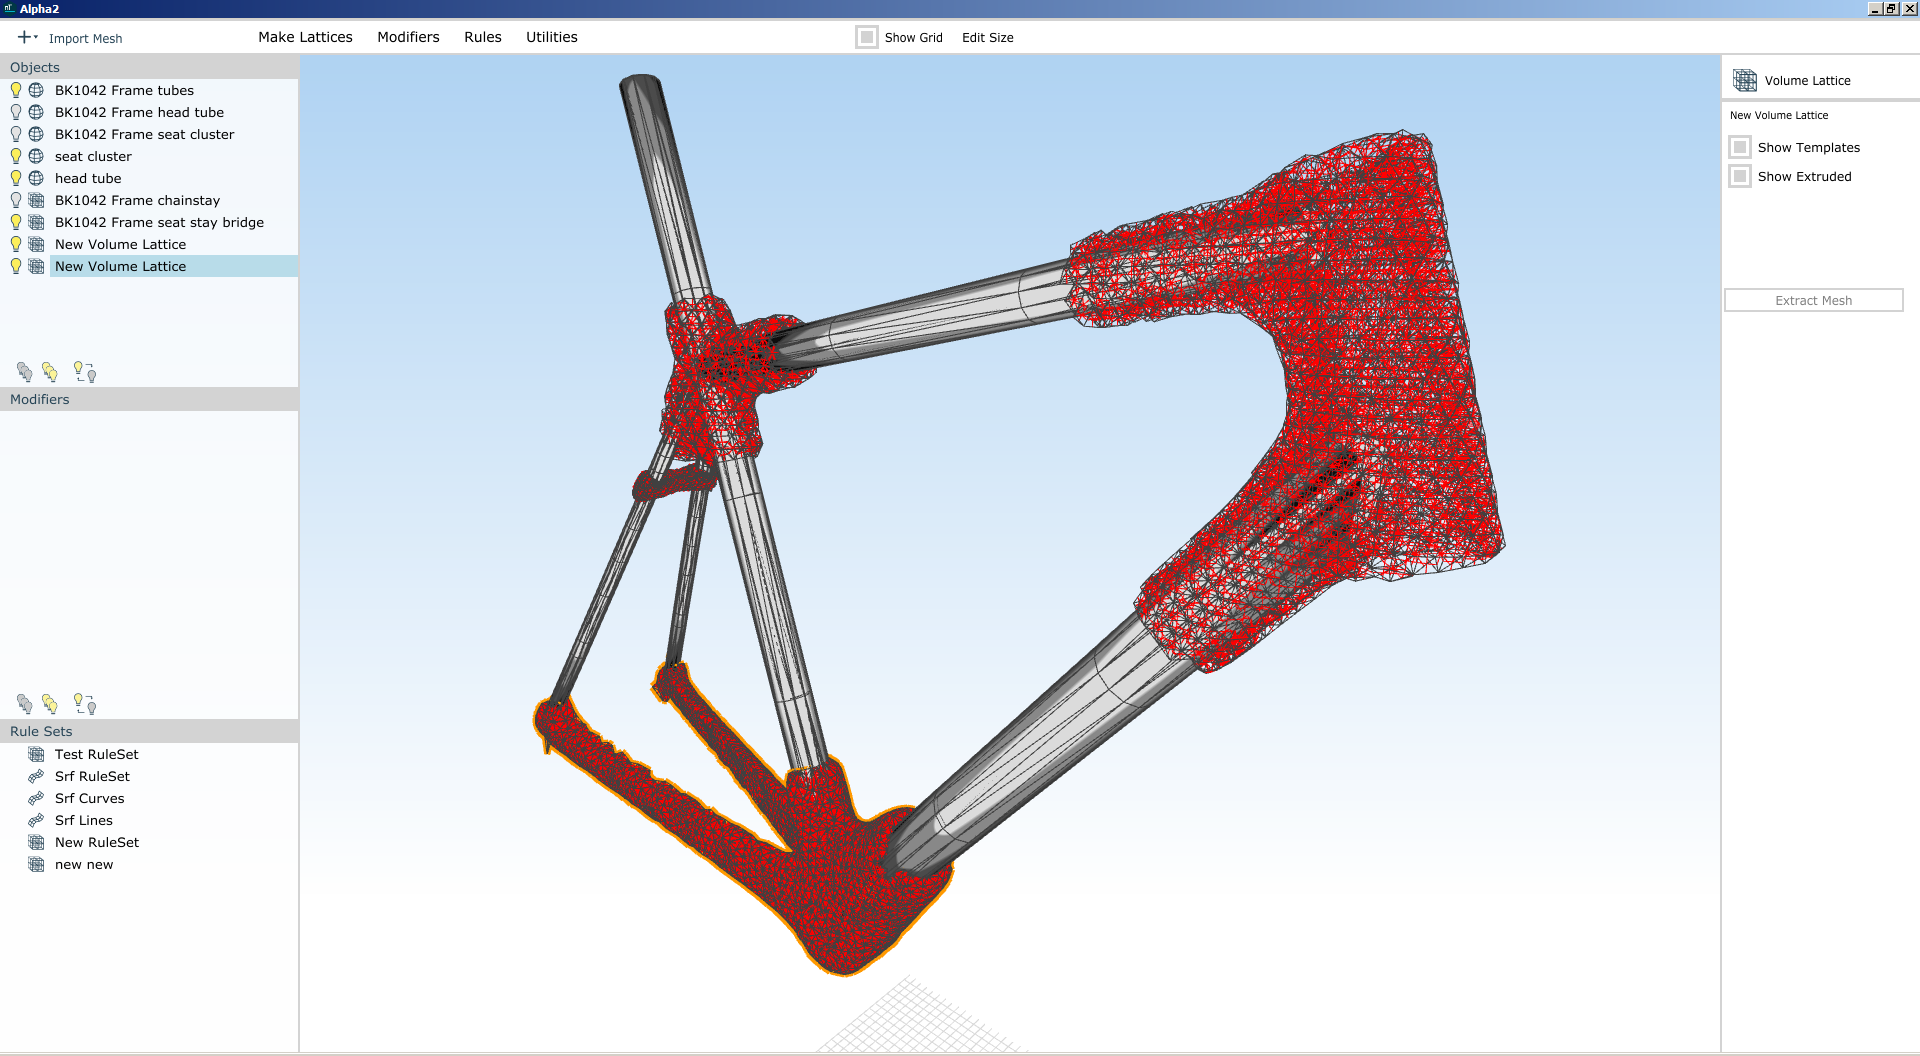Screen dimensions: 1920x1056
Task: Click the globe icon beside 'head tube'
Action: 36,178
